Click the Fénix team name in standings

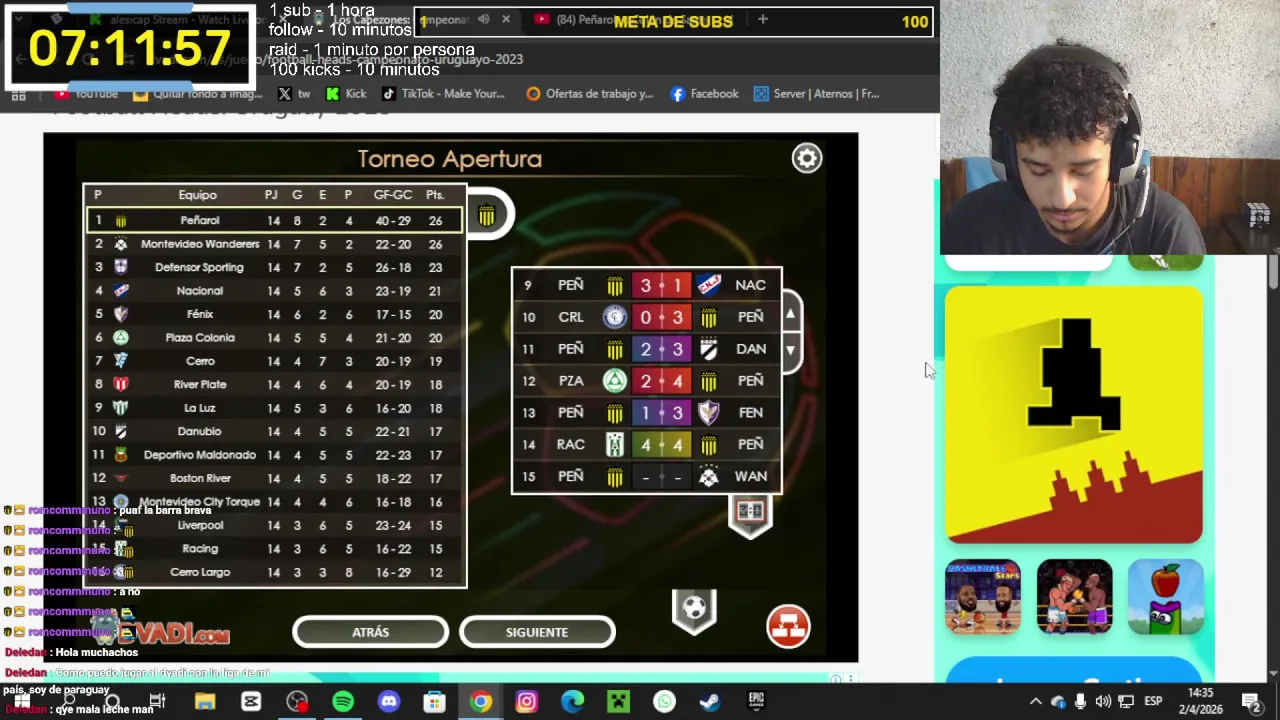point(200,314)
